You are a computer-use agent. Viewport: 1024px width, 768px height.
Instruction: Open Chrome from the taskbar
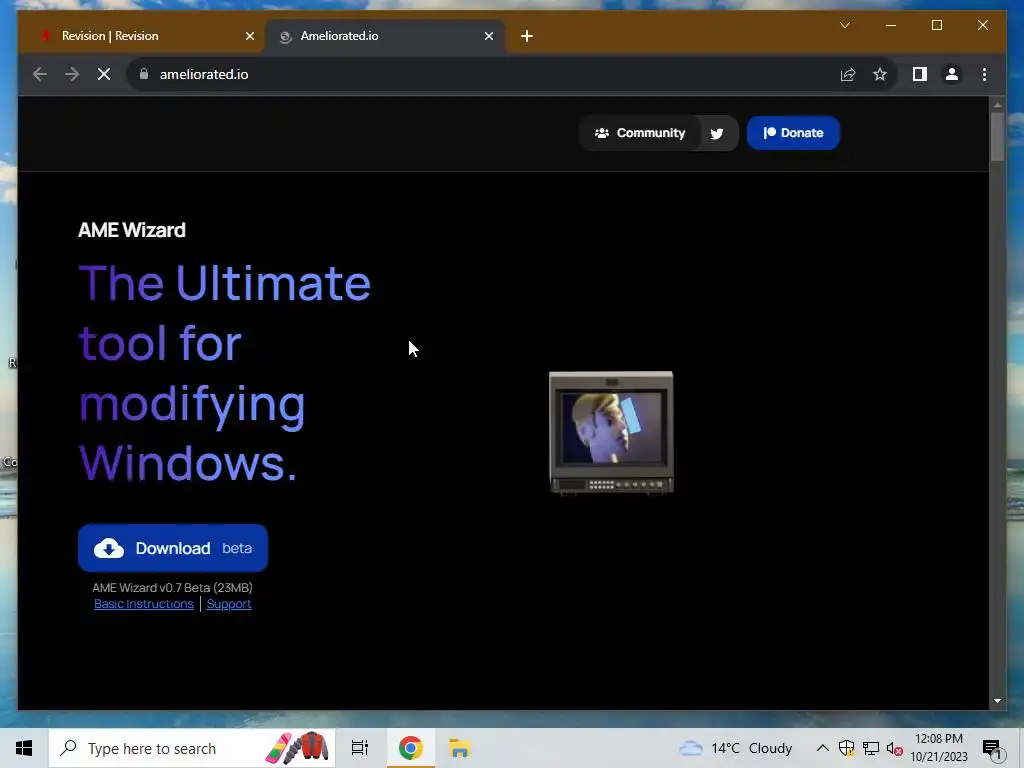point(411,748)
